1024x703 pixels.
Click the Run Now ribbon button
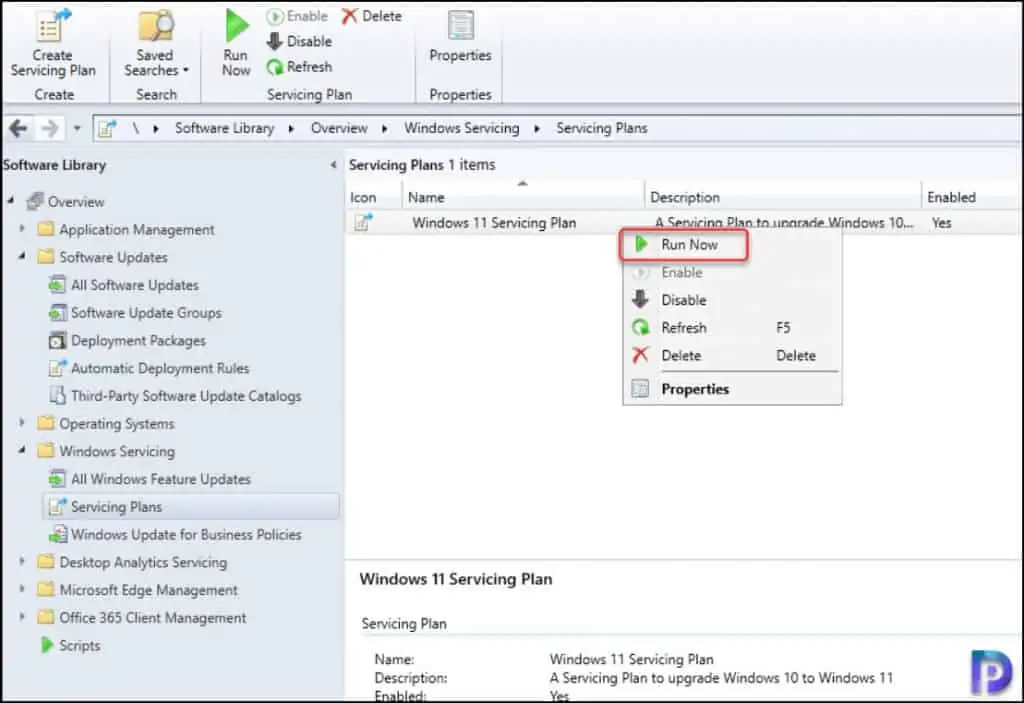pos(236,43)
